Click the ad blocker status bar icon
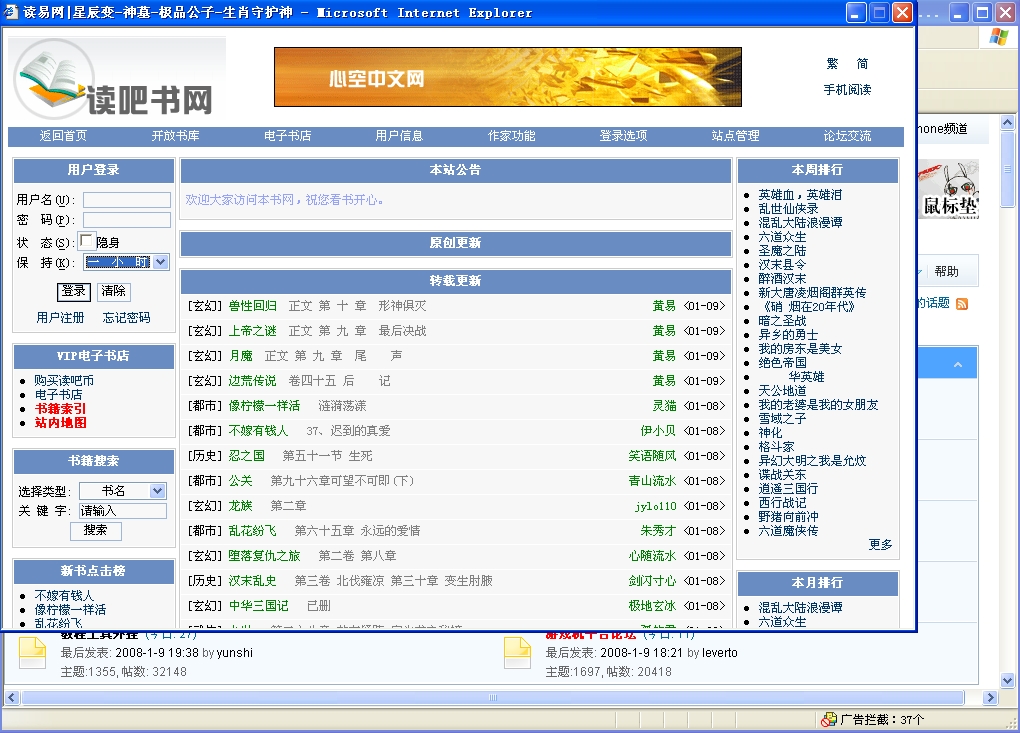Image resolution: width=1020 pixels, height=733 pixels. click(828, 719)
